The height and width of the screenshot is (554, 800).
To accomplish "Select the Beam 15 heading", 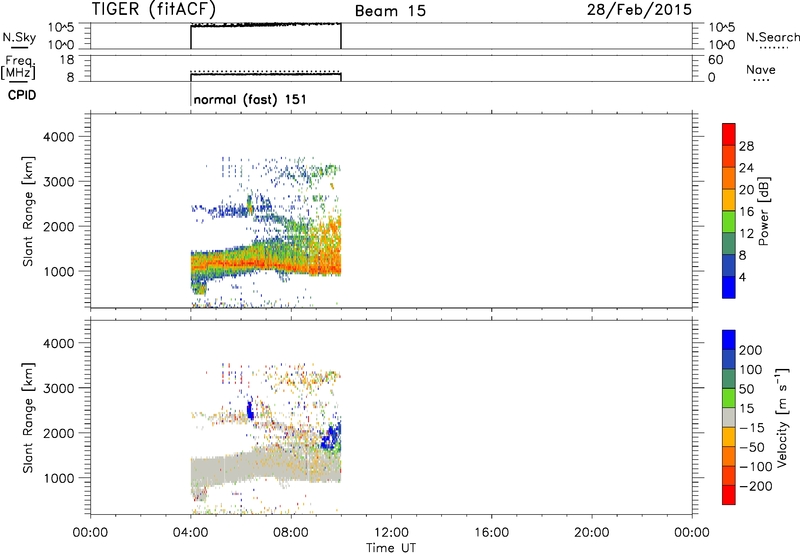I will [x=390, y=11].
